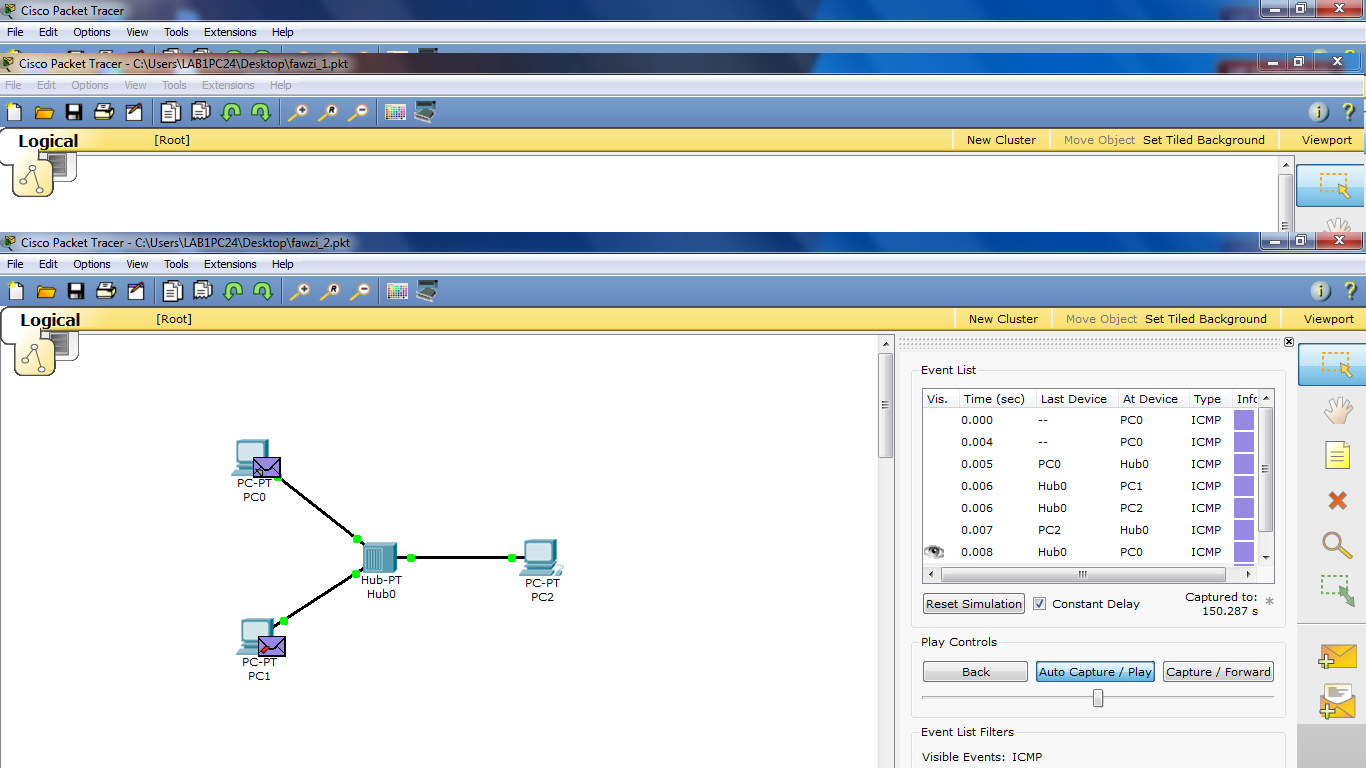Click the Time (sec) column header

[994, 399]
